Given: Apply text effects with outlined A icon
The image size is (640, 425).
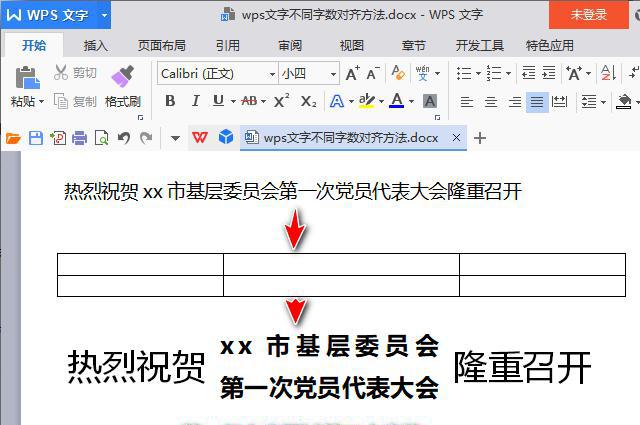Looking at the screenshot, I should tap(337, 101).
